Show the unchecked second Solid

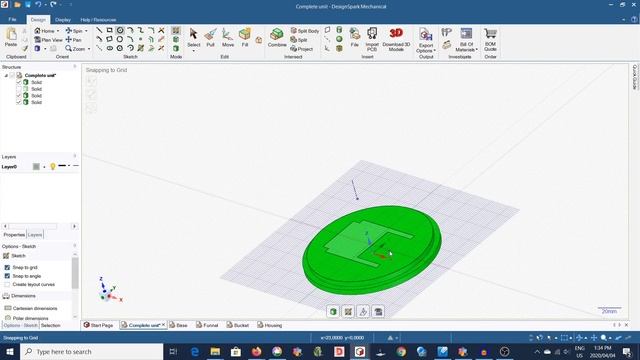click(x=18, y=89)
